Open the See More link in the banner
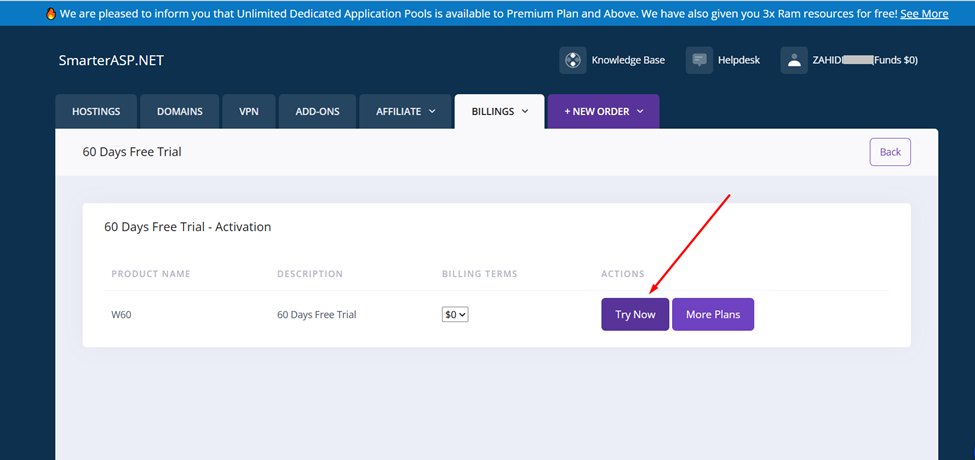Image resolution: width=975 pixels, height=460 pixels. [x=924, y=14]
